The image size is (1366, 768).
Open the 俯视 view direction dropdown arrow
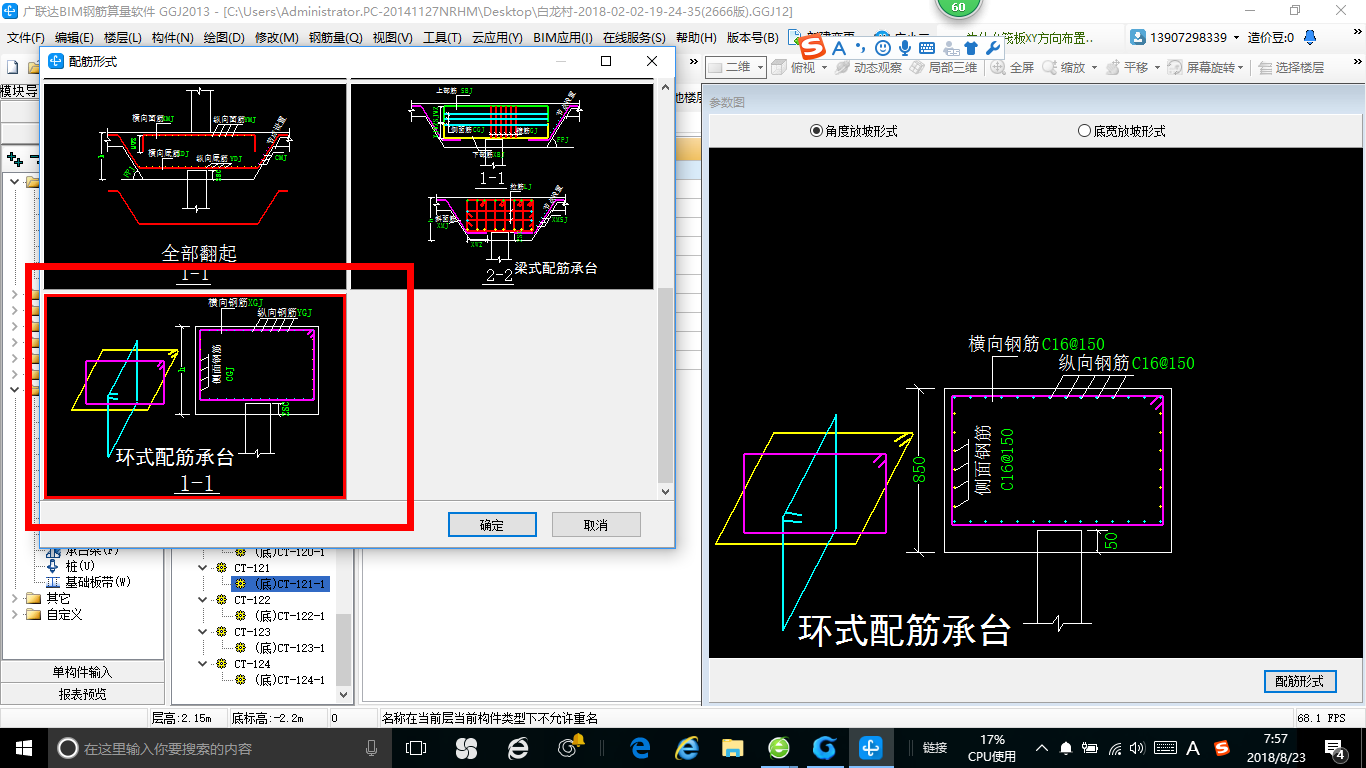(x=824, y=67)
